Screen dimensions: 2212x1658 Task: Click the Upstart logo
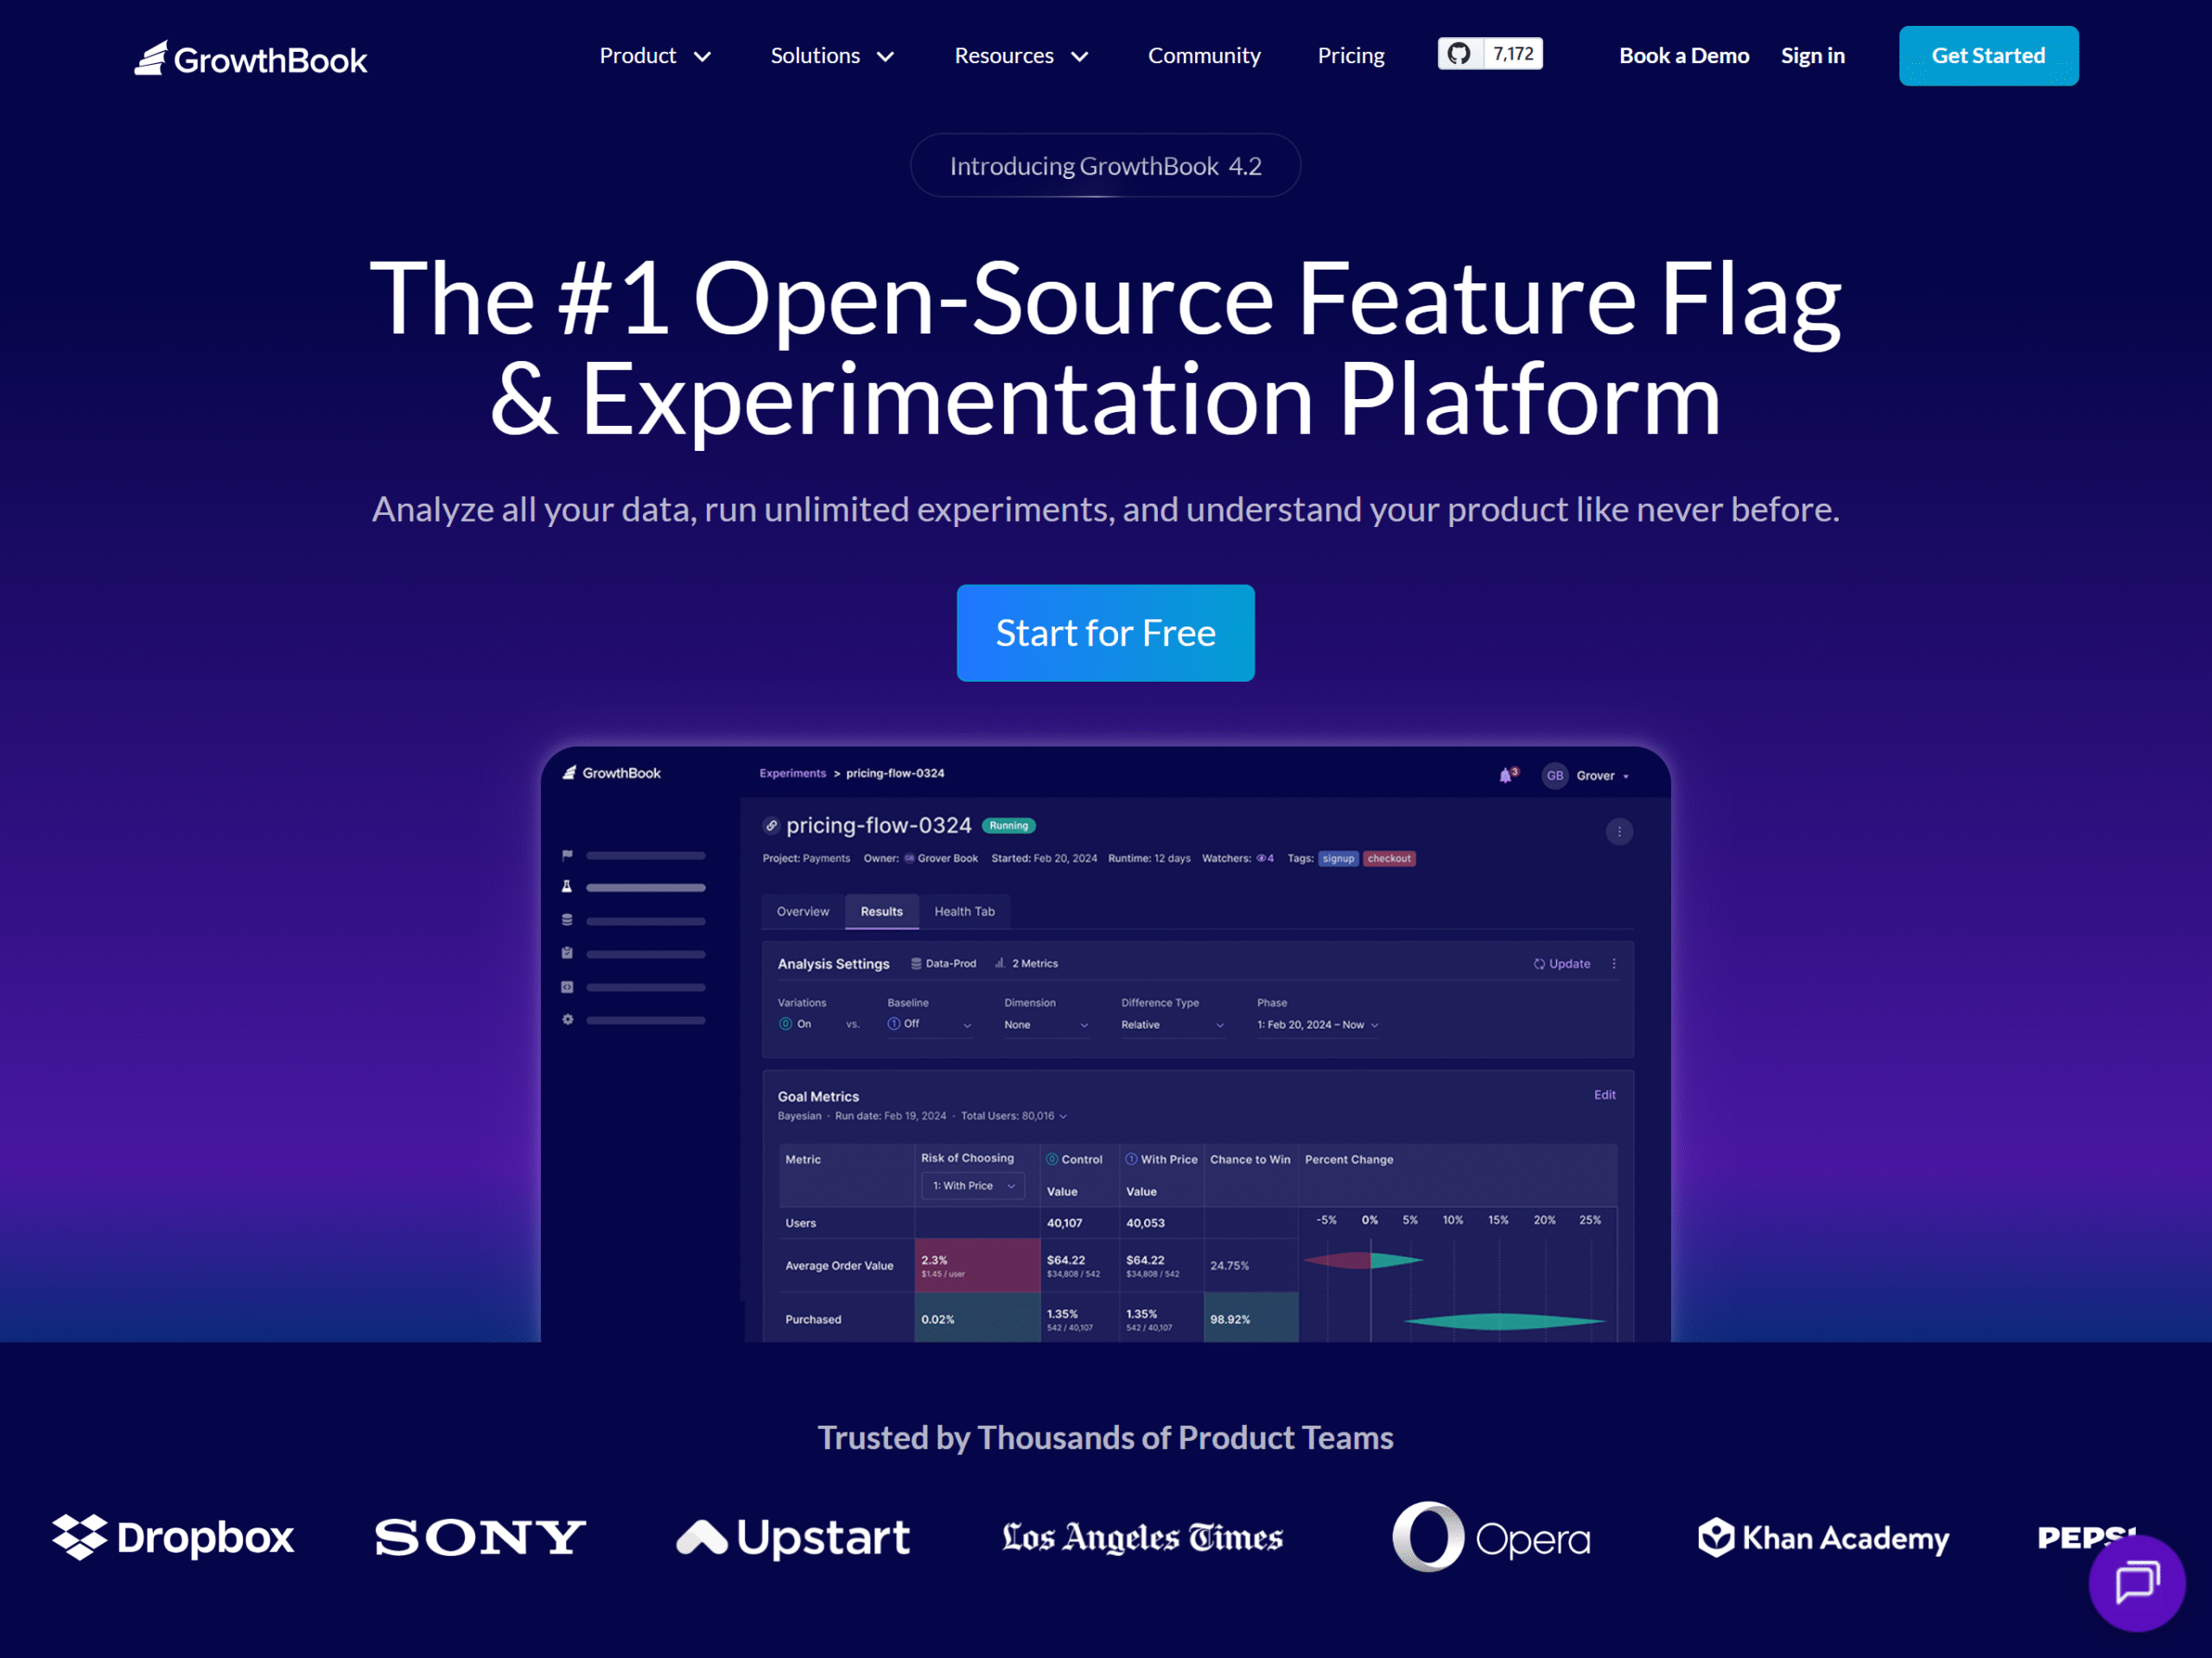(x=793, y=1537)
